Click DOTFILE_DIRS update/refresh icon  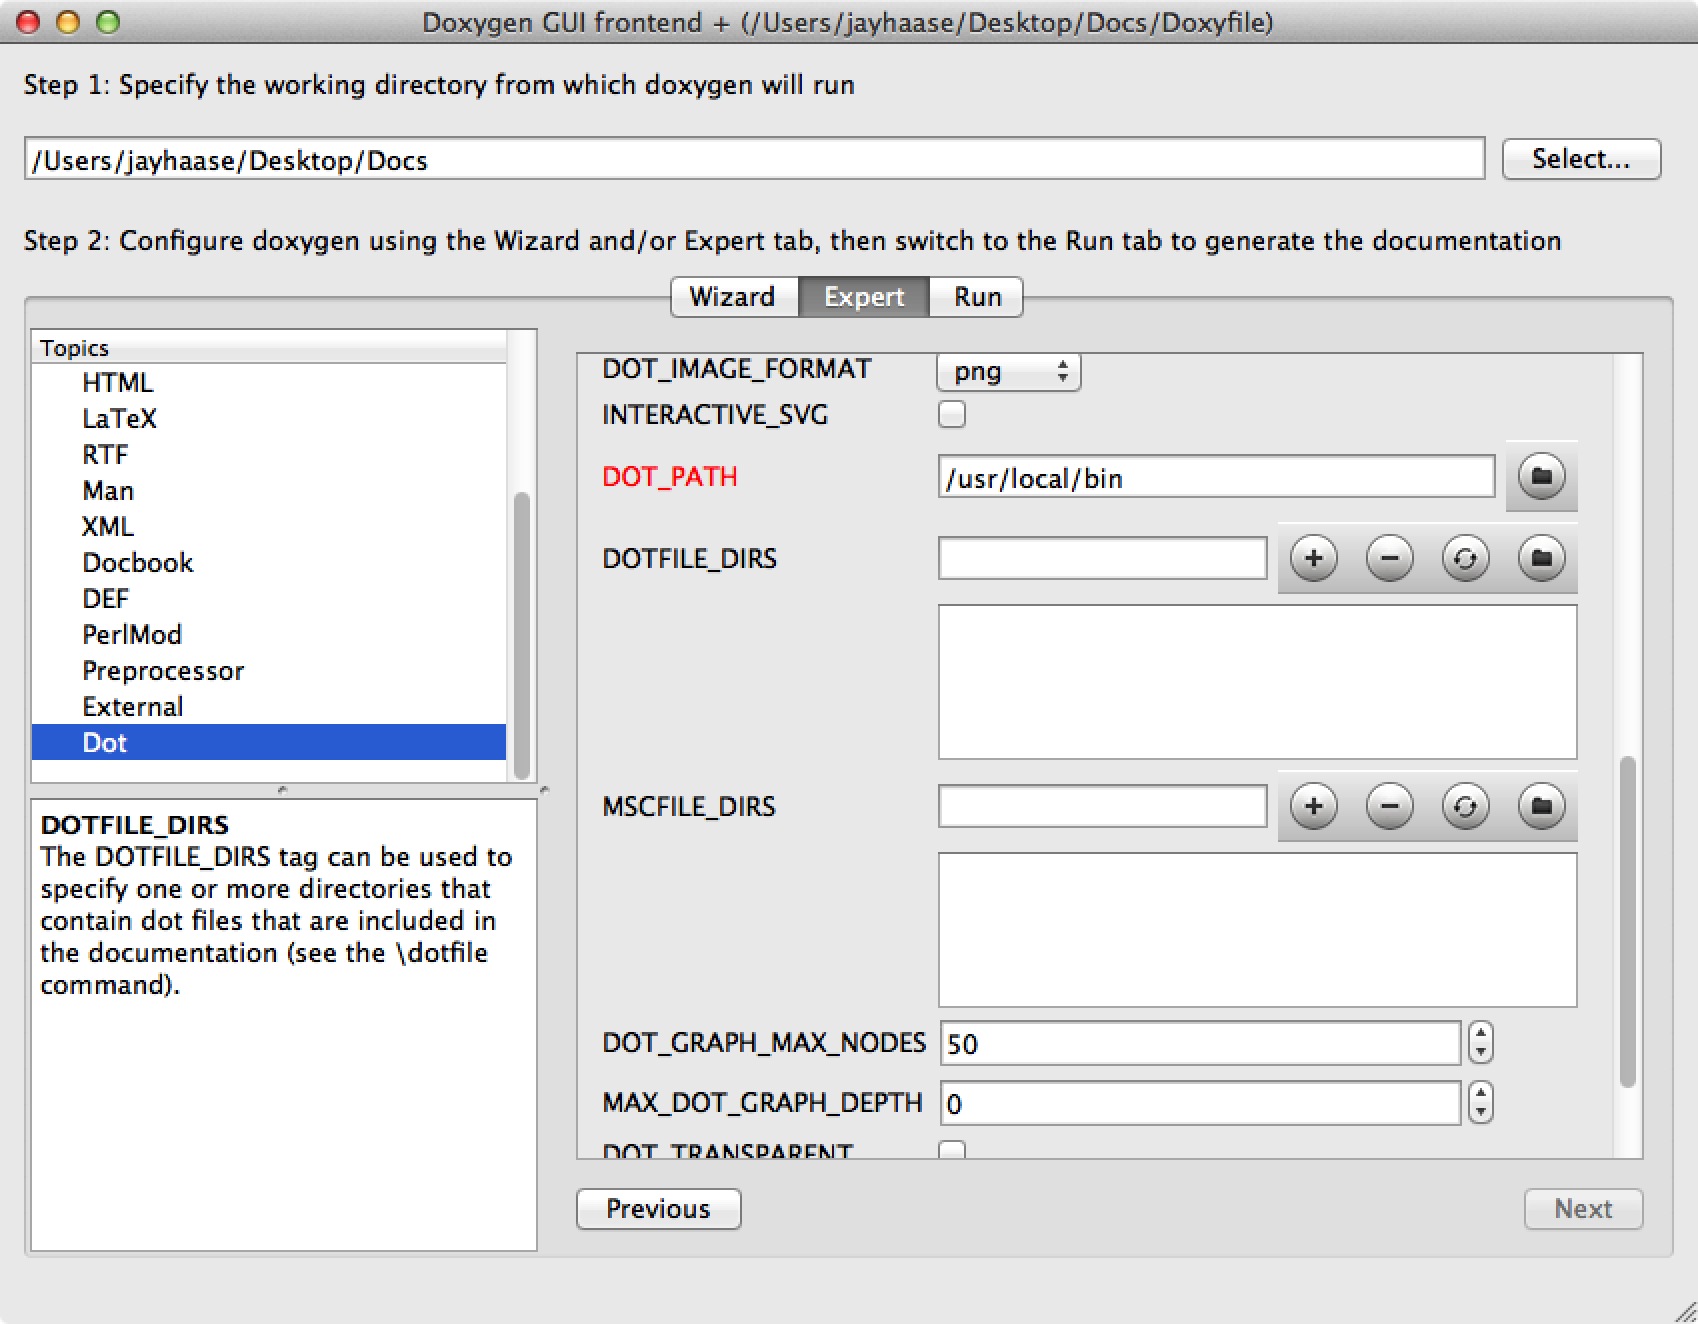click(x=1465, y=558)
